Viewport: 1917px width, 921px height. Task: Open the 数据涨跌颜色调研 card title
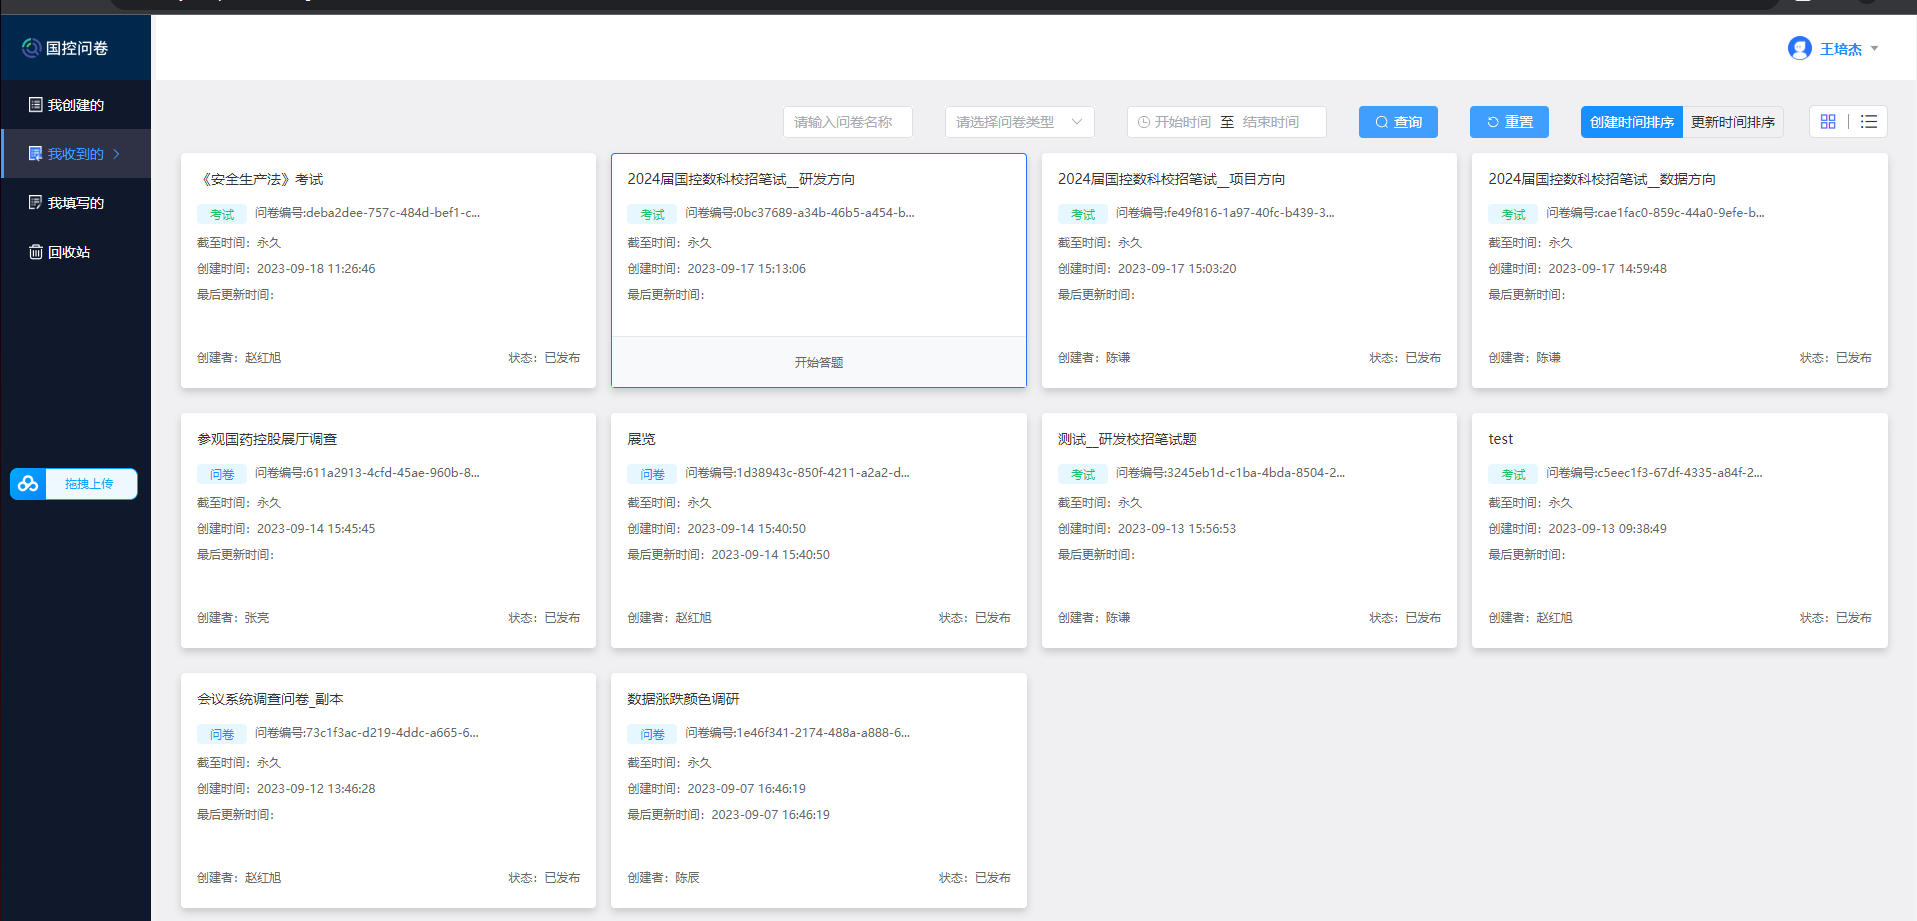click(683, 699)
